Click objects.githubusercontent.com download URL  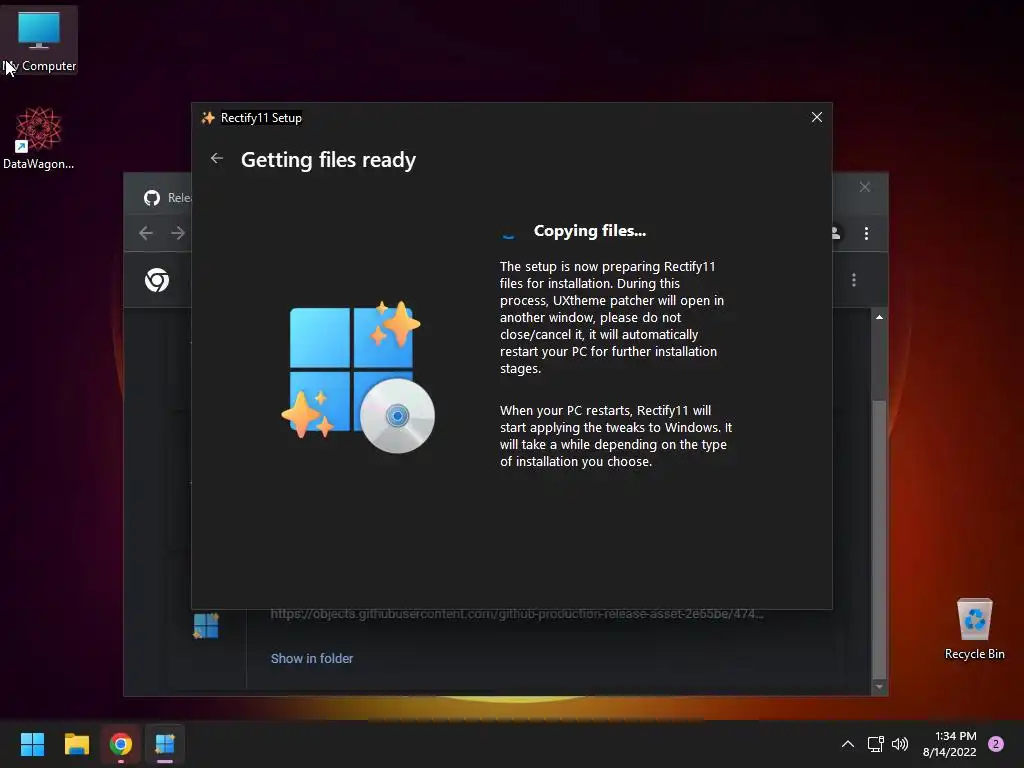point(517,614)
